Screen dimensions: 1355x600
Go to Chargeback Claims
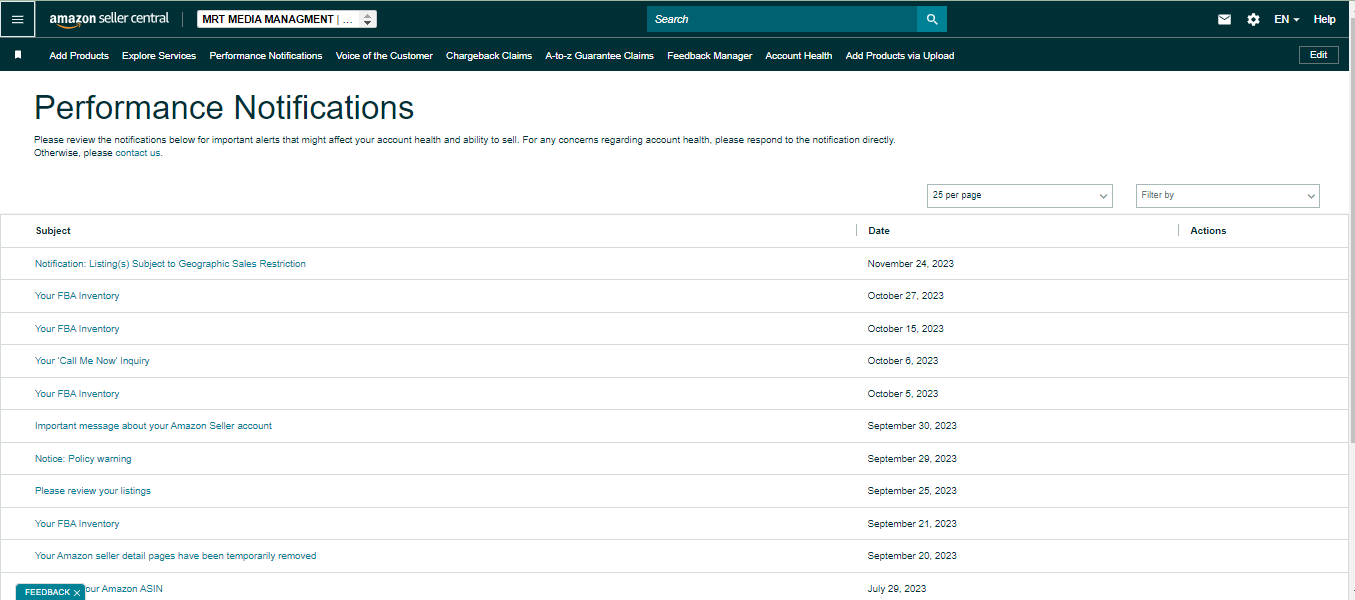click(x=489, y=56)
